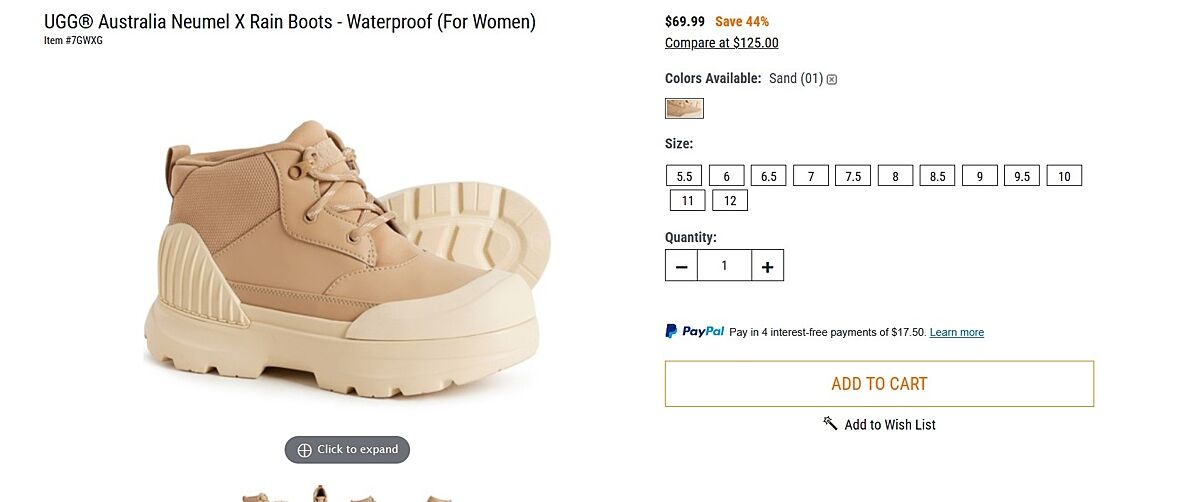Choose size 5.5

[684, 176]
